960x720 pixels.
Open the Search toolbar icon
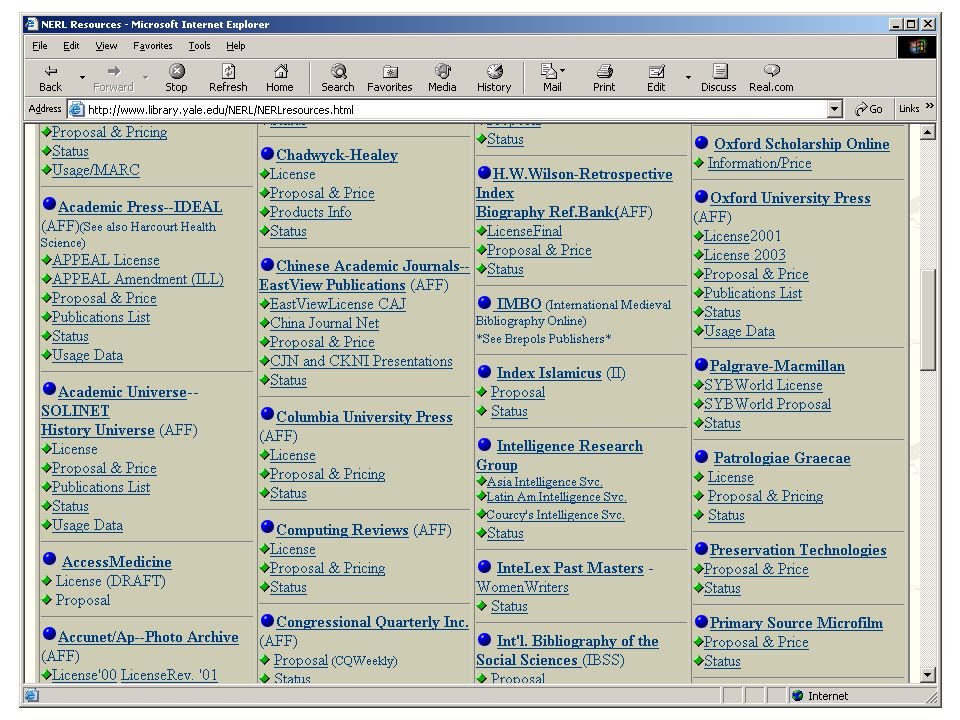[338, 78]
